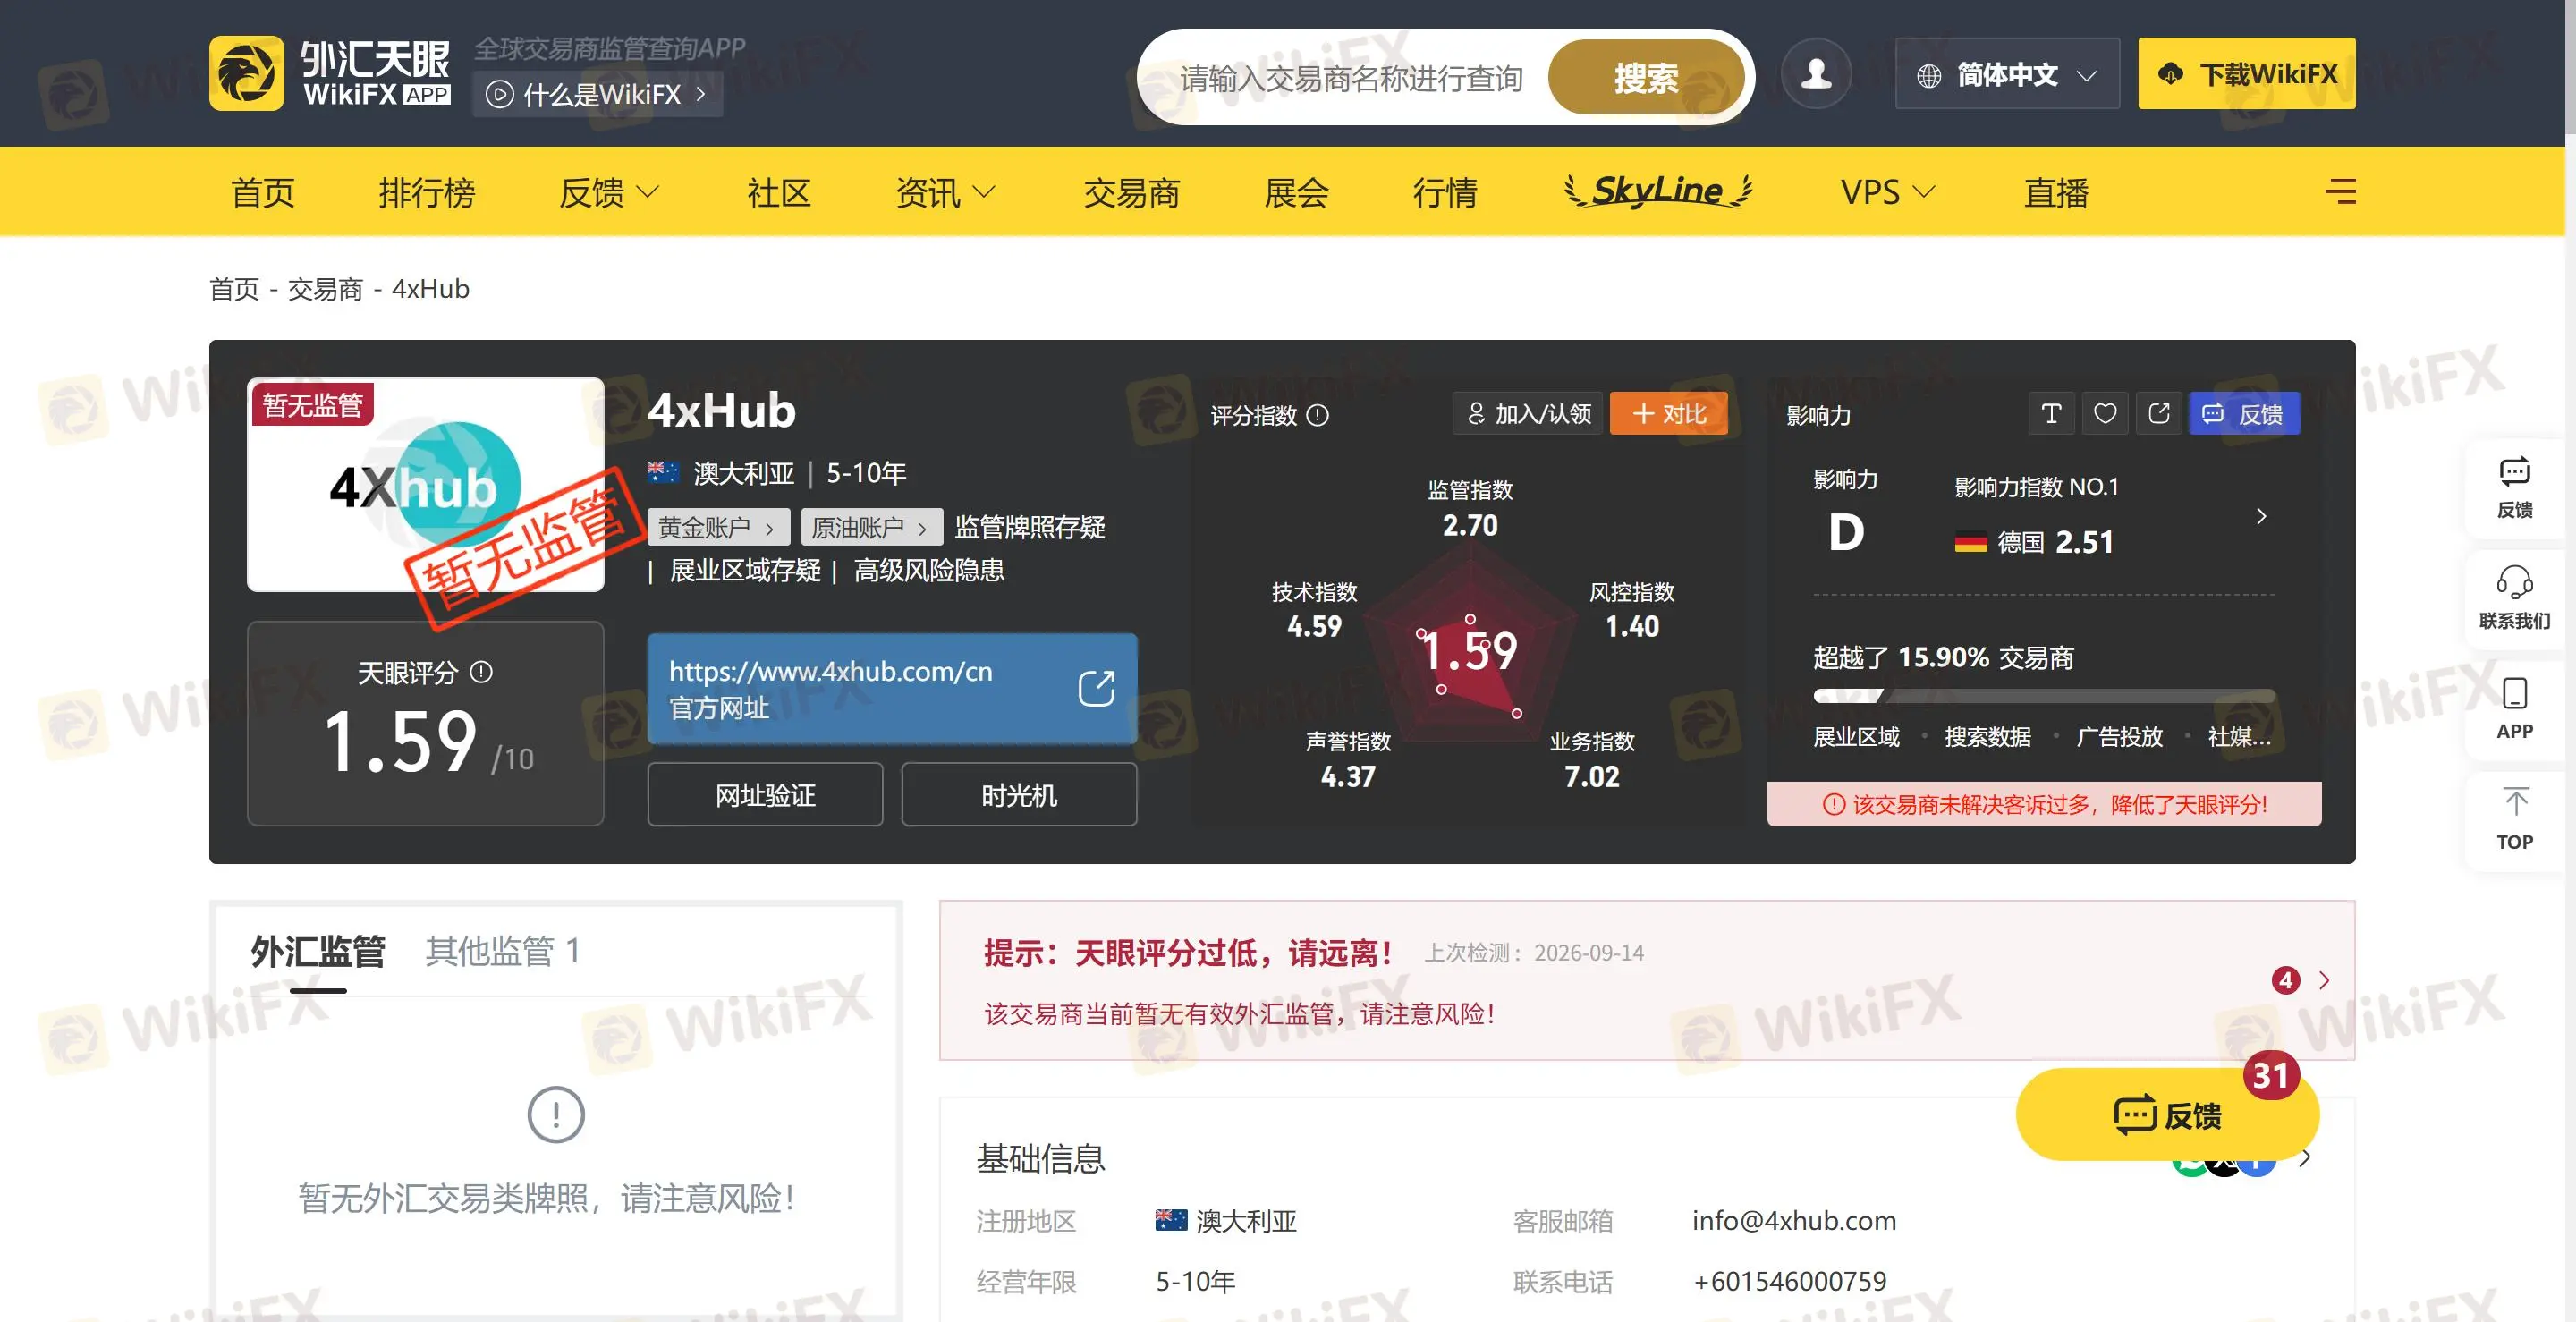Click the yellow floating 反馈 button

(2166, 1114)
